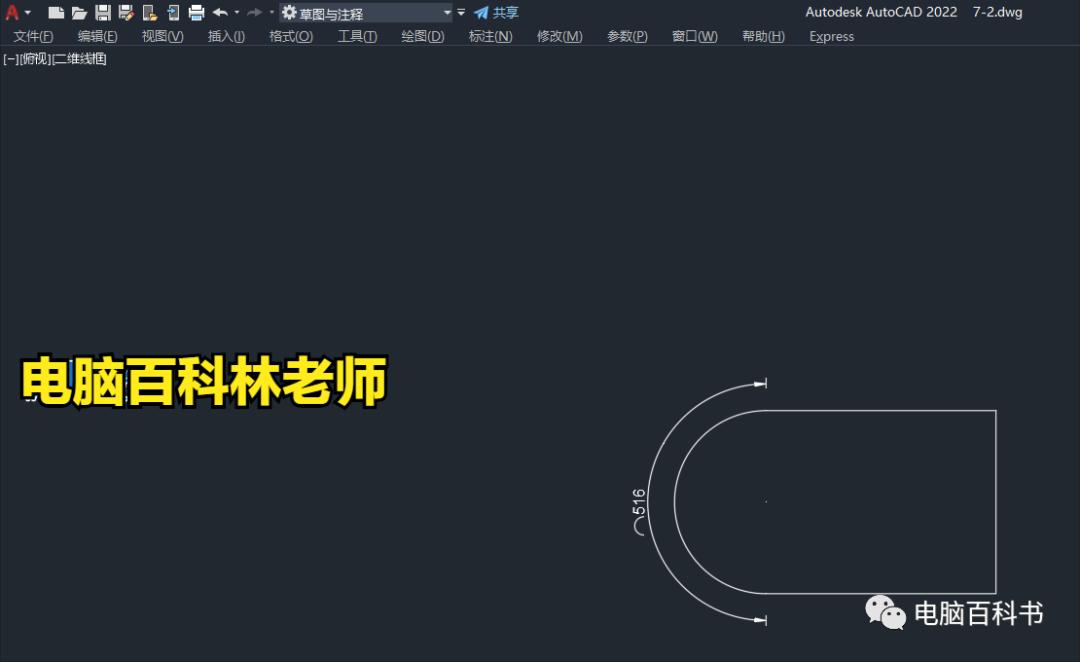Open the Plot (print) tool
Viewport: 1080px width, 662px height.
tap(195, 12)
